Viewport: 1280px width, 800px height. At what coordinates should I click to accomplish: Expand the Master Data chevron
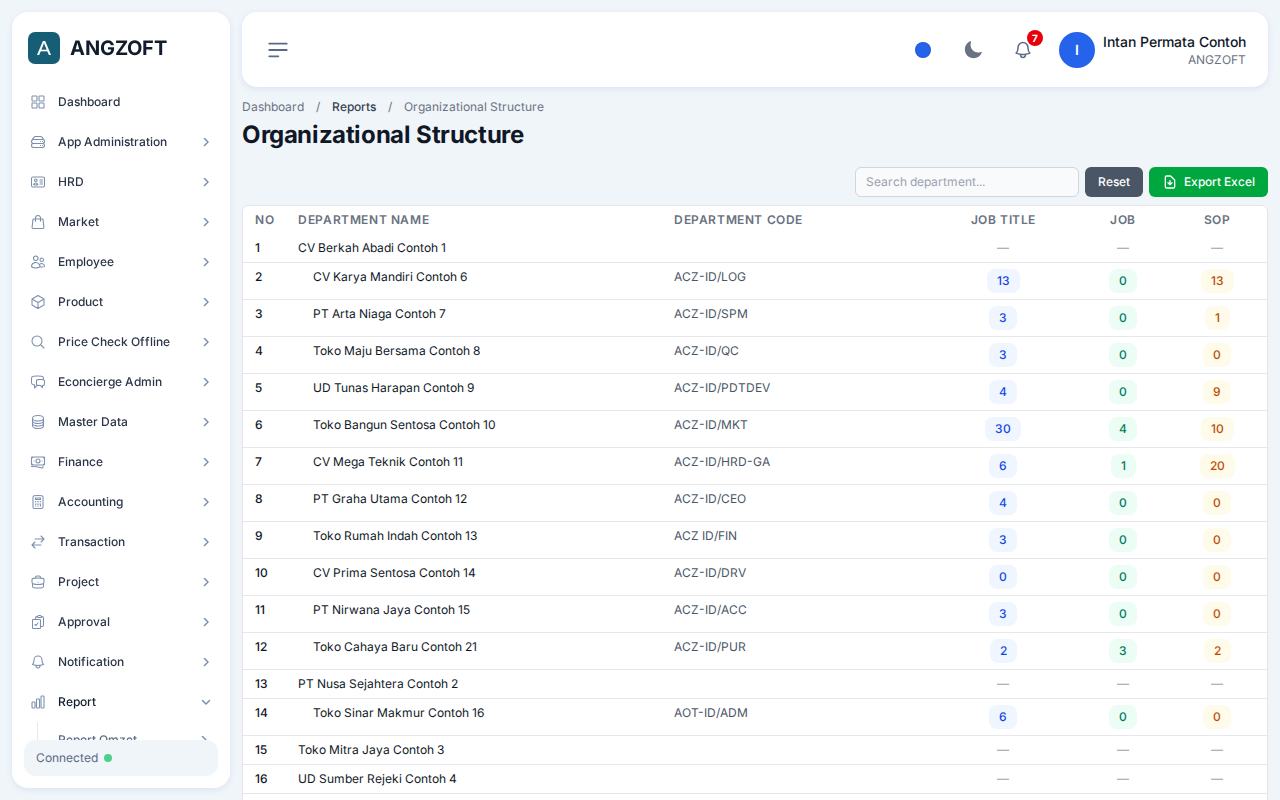click(x=206, y=422)
